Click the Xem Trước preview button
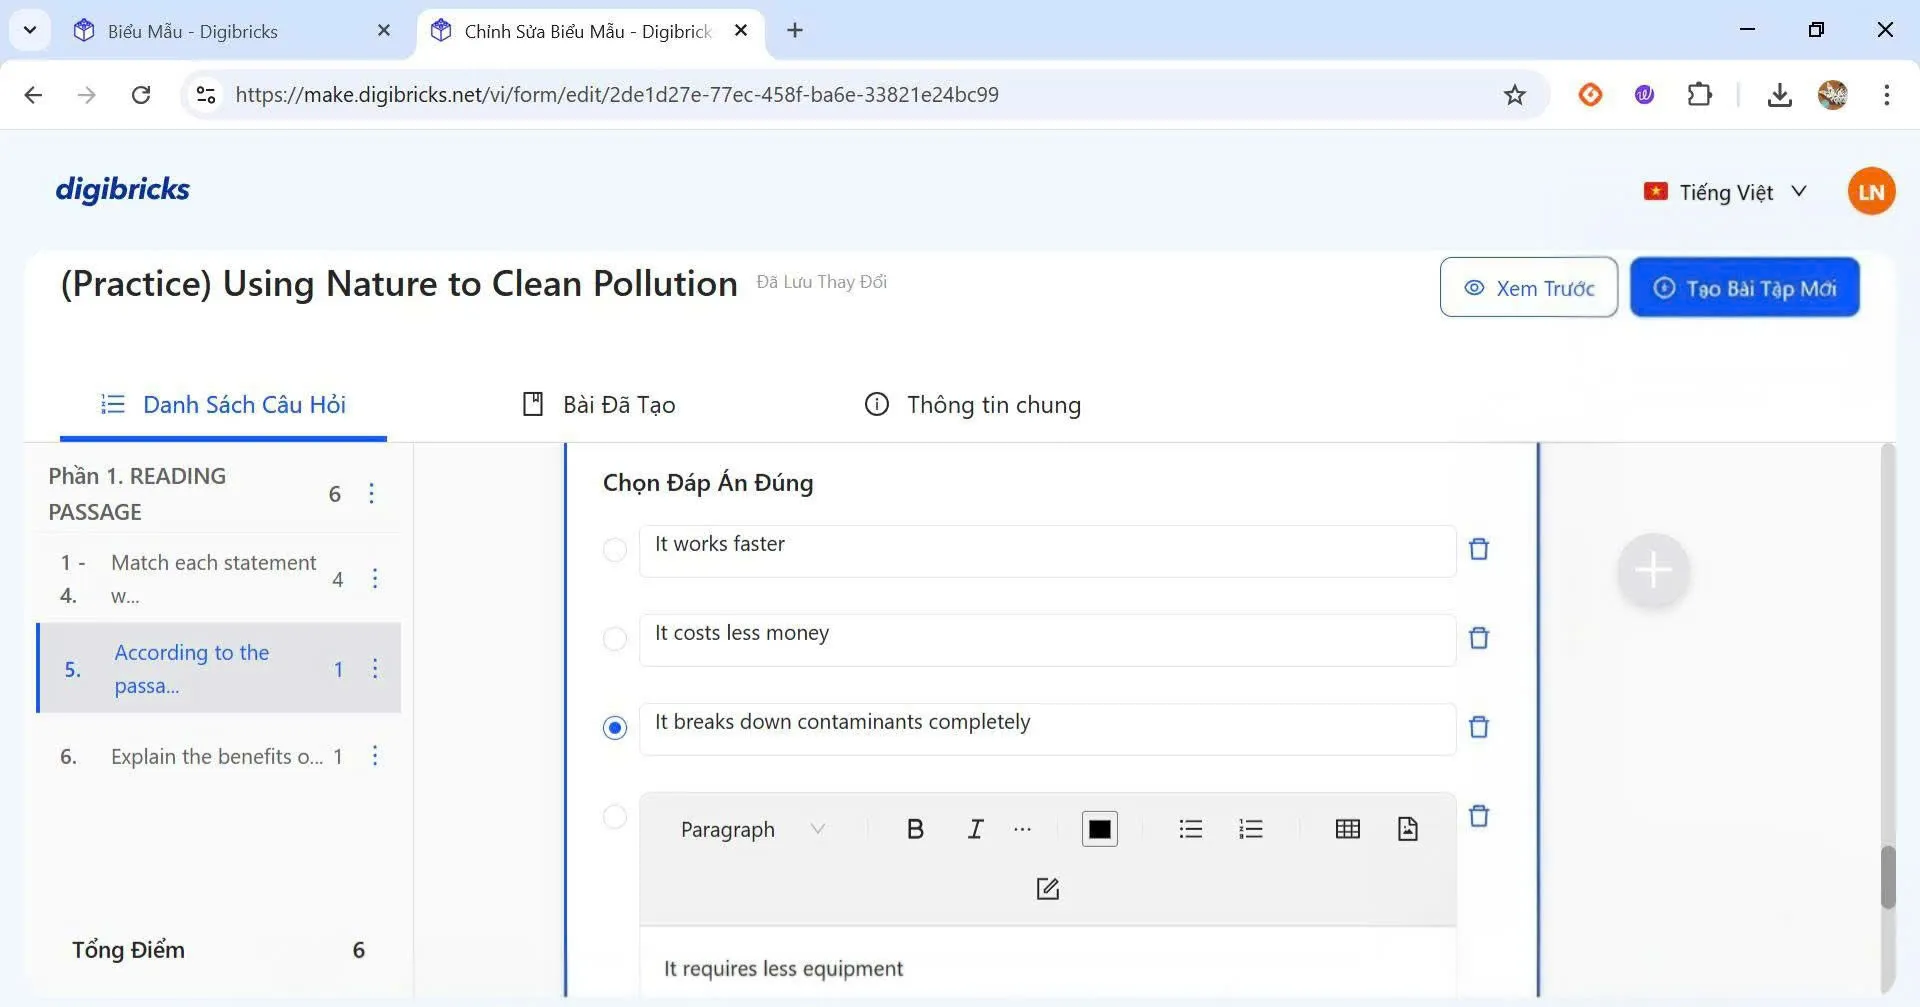Screen dimensions: 1920x1007 coord(1528,288)
